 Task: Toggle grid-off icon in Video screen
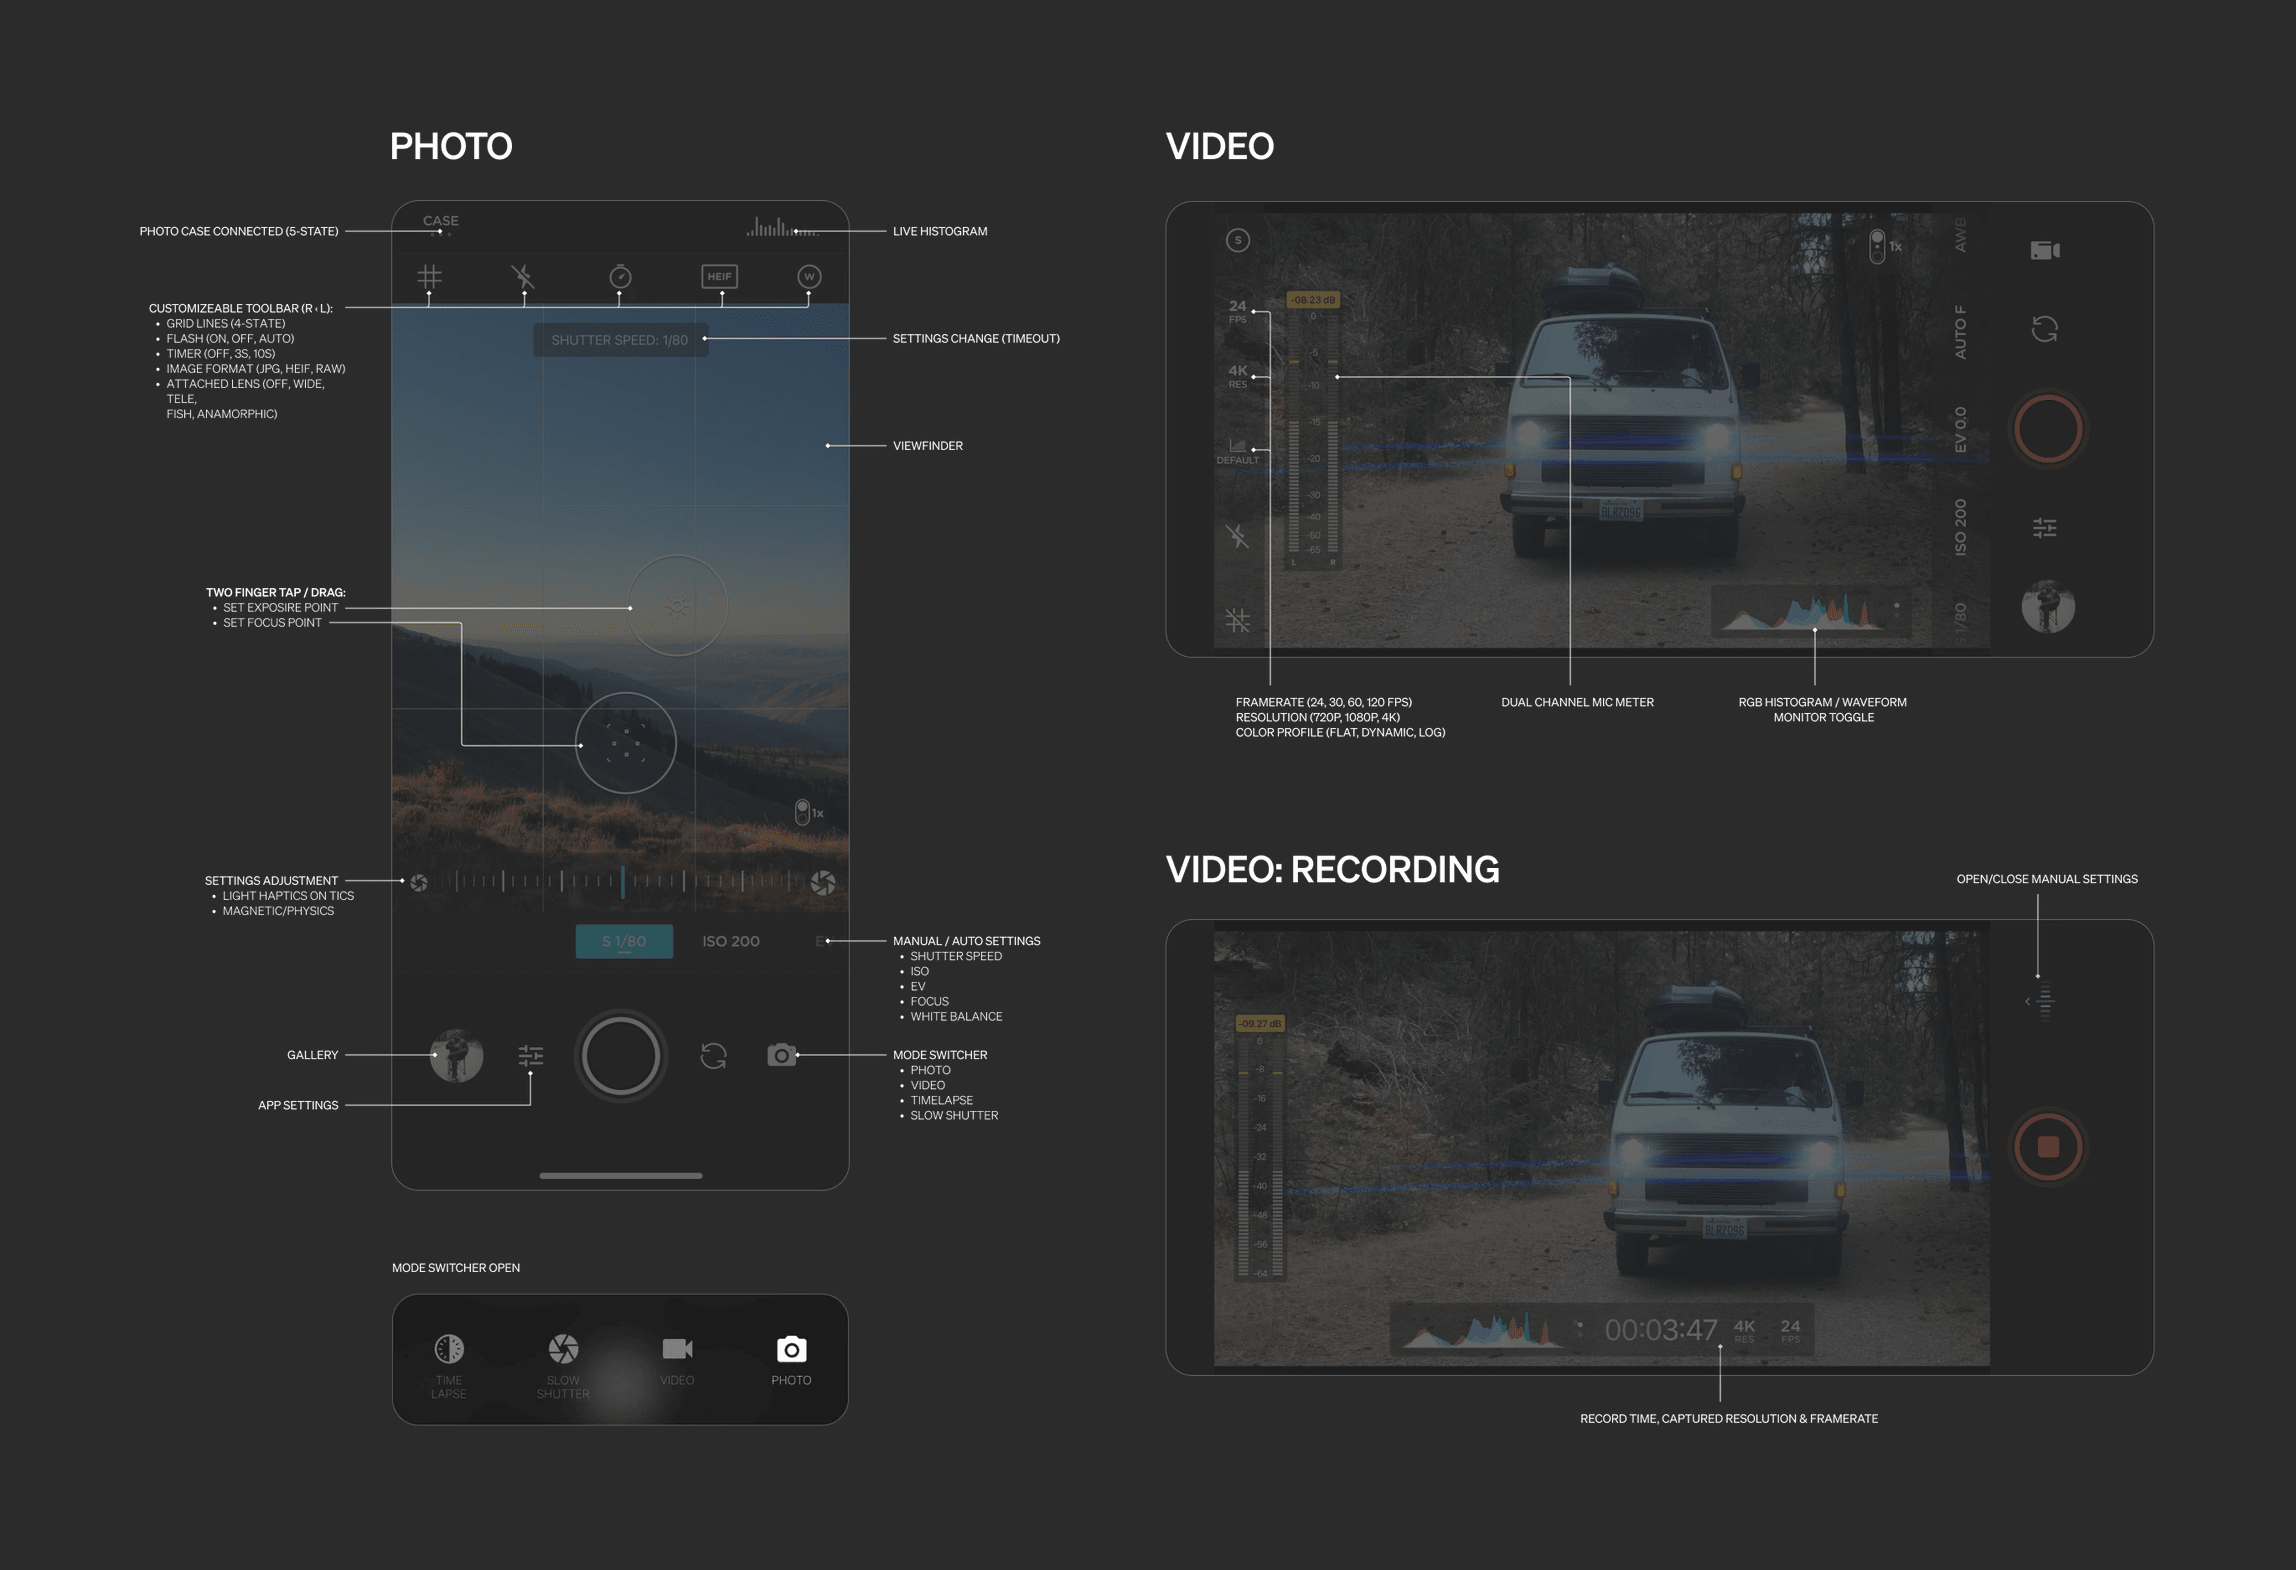(1238, 621)
